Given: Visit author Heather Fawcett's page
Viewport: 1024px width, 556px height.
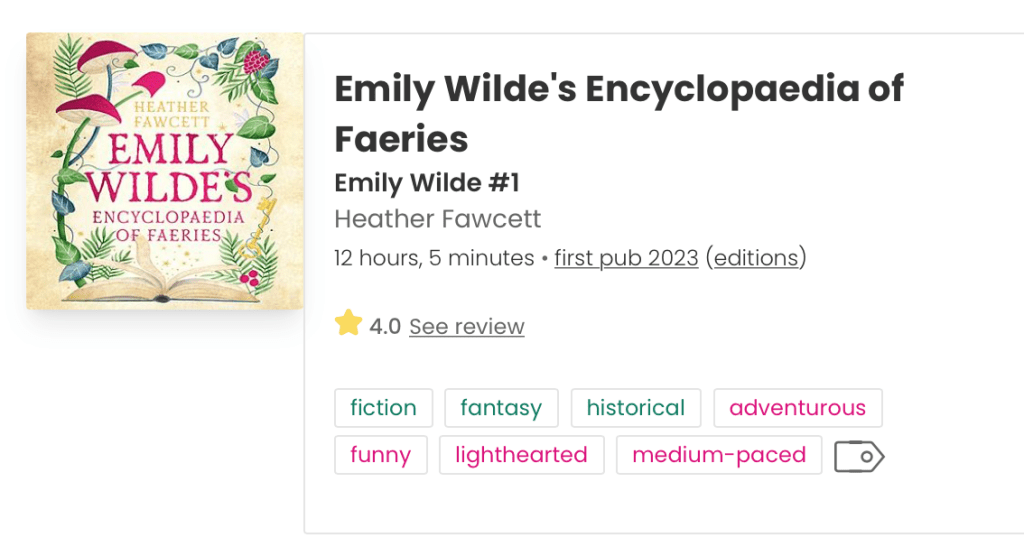Looking at the screenshot, I should pos(437,219).
